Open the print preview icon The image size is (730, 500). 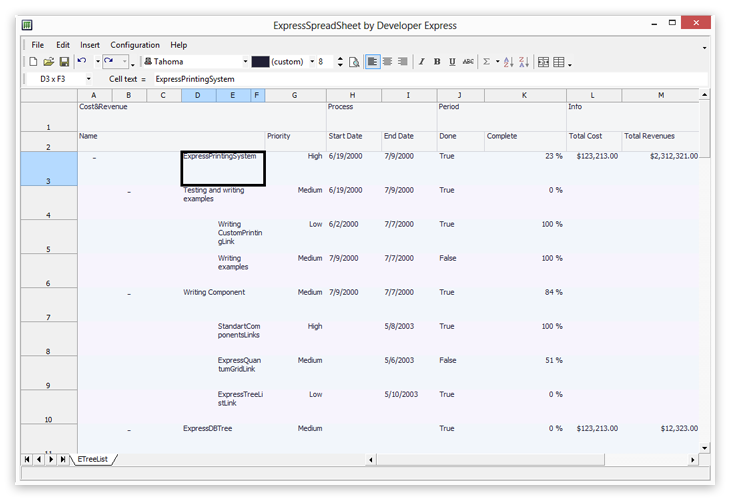coord(353,62)
